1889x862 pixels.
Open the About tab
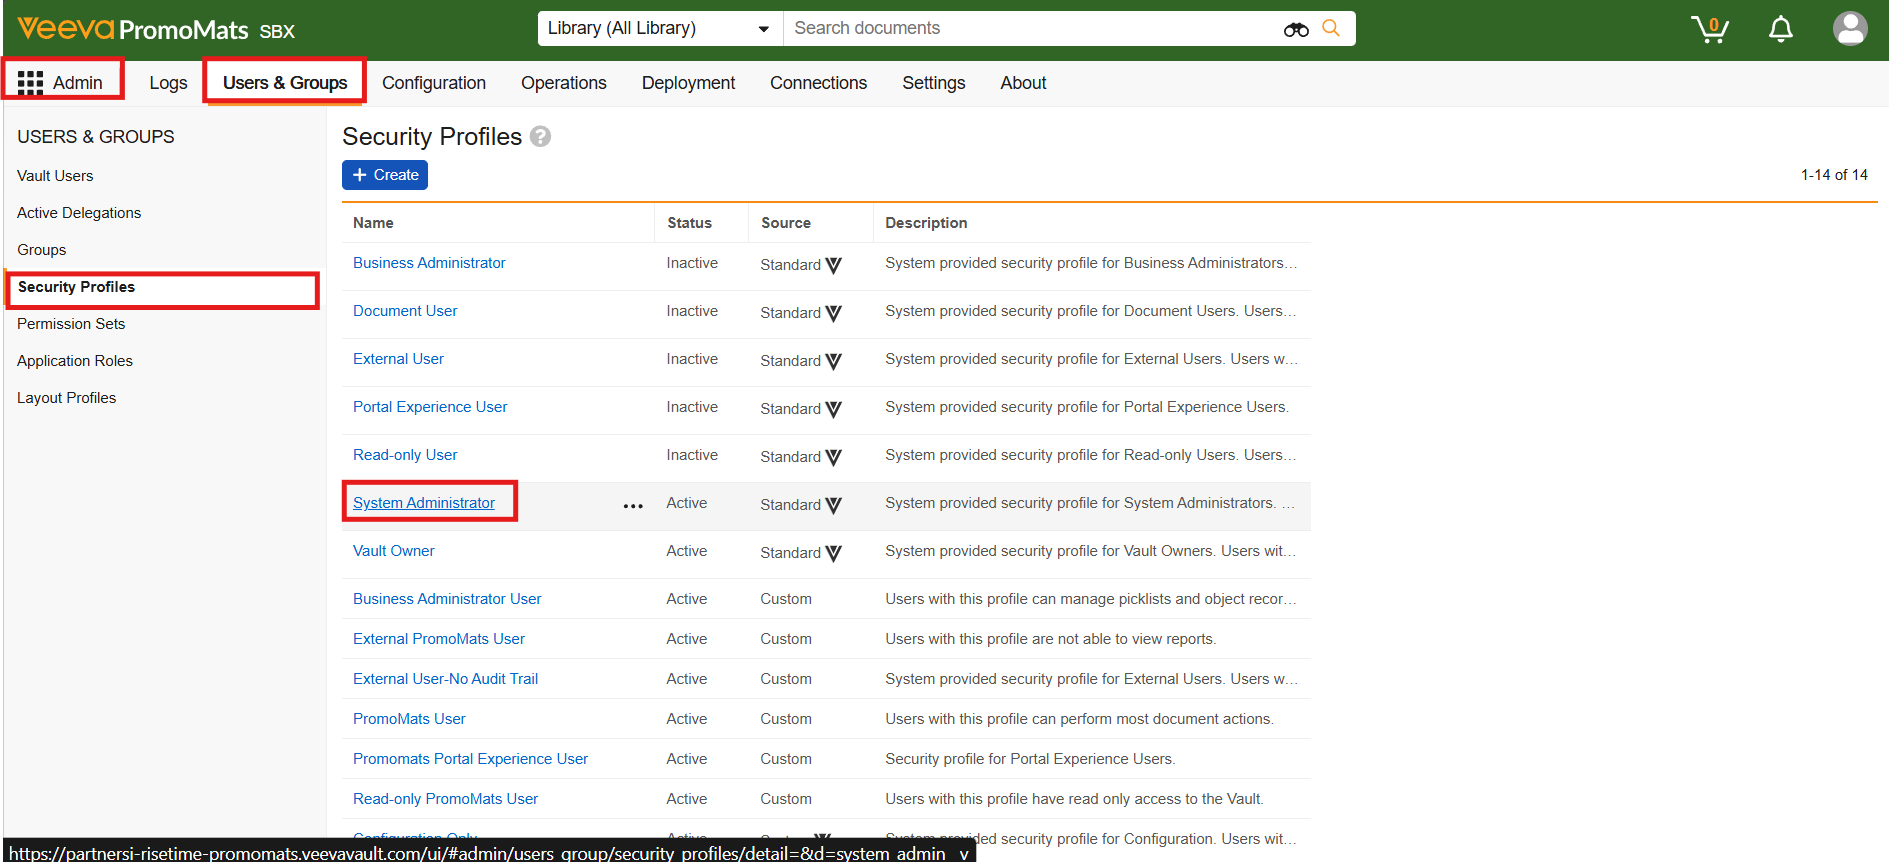1023,83
